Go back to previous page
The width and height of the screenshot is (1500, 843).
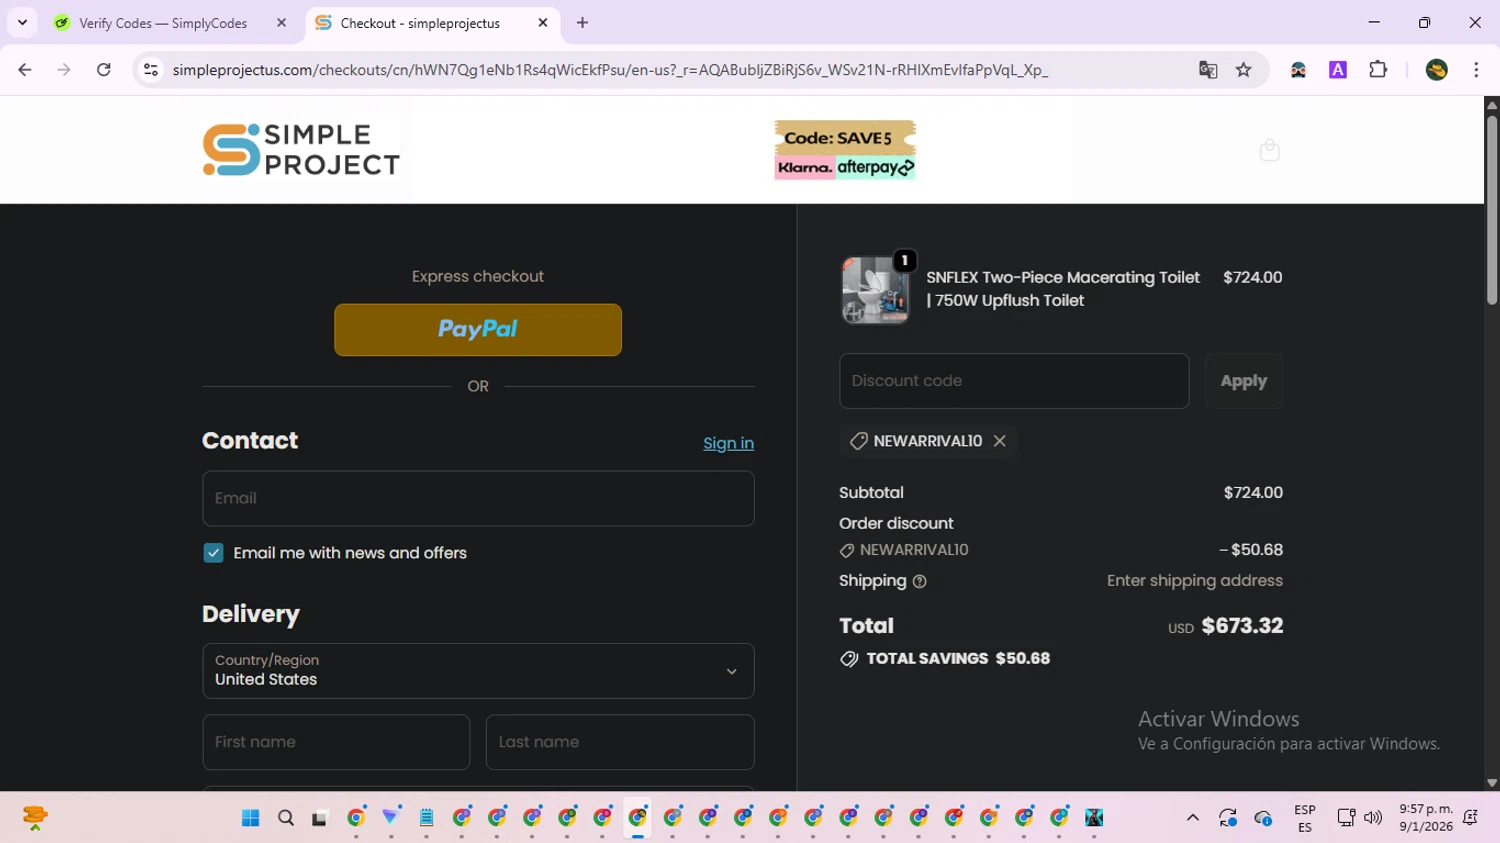click(x=25, y=70)
